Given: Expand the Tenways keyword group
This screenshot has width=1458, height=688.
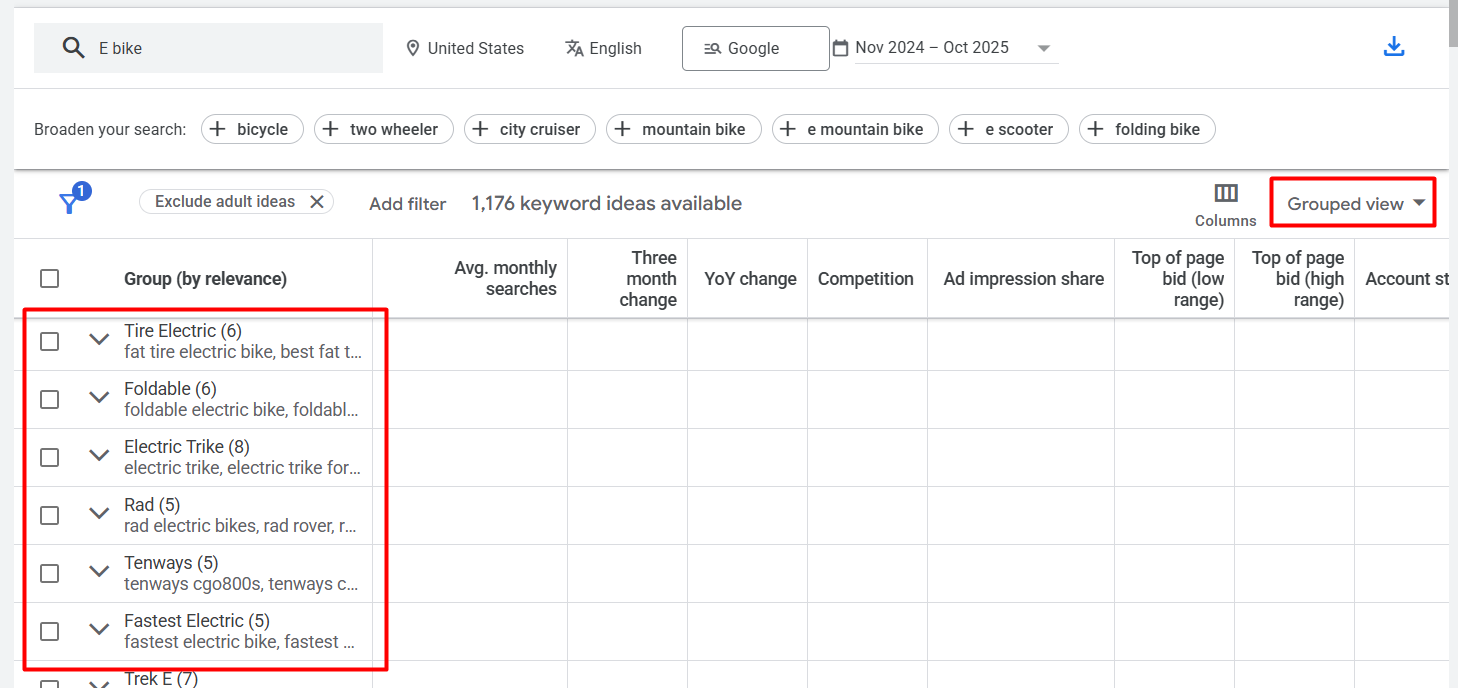Looking at the screenshot, I should (x=99, y=572).
